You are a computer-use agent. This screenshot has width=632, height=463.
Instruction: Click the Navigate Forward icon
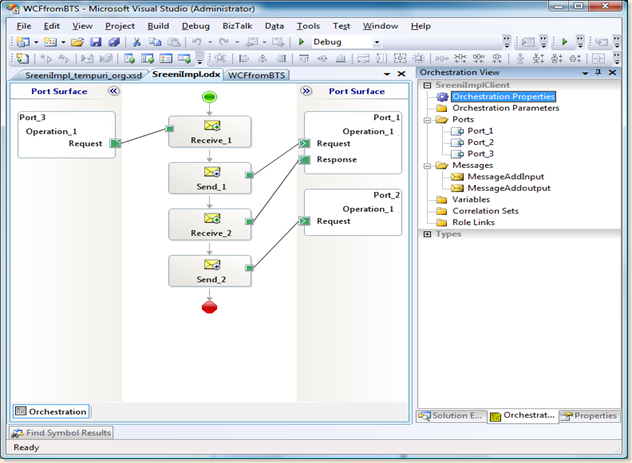click(x=278, y=42)
